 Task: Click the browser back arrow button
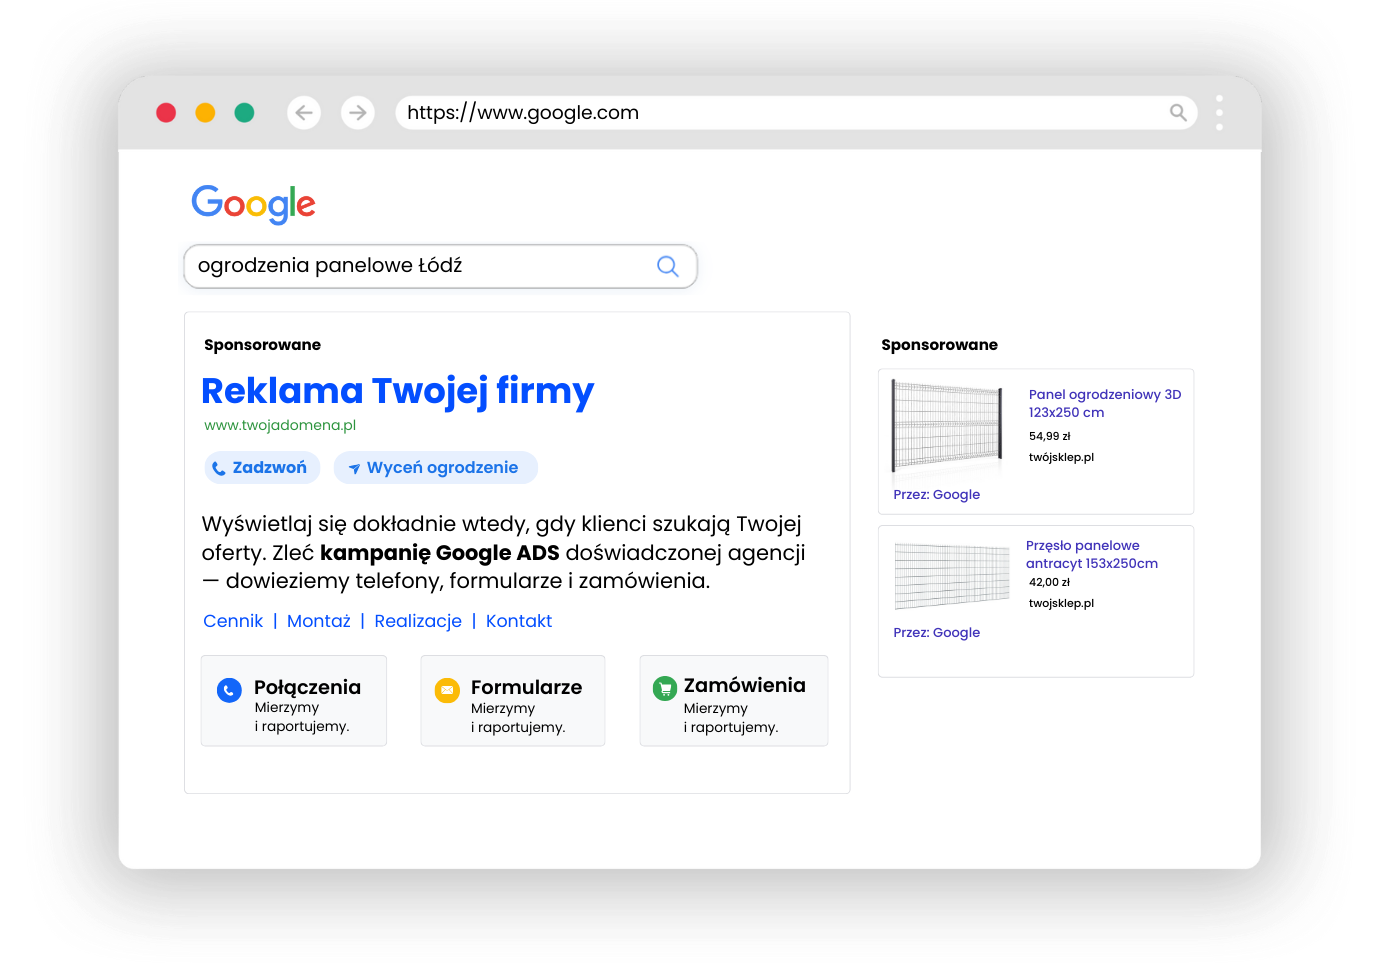[x=304, y=113]
